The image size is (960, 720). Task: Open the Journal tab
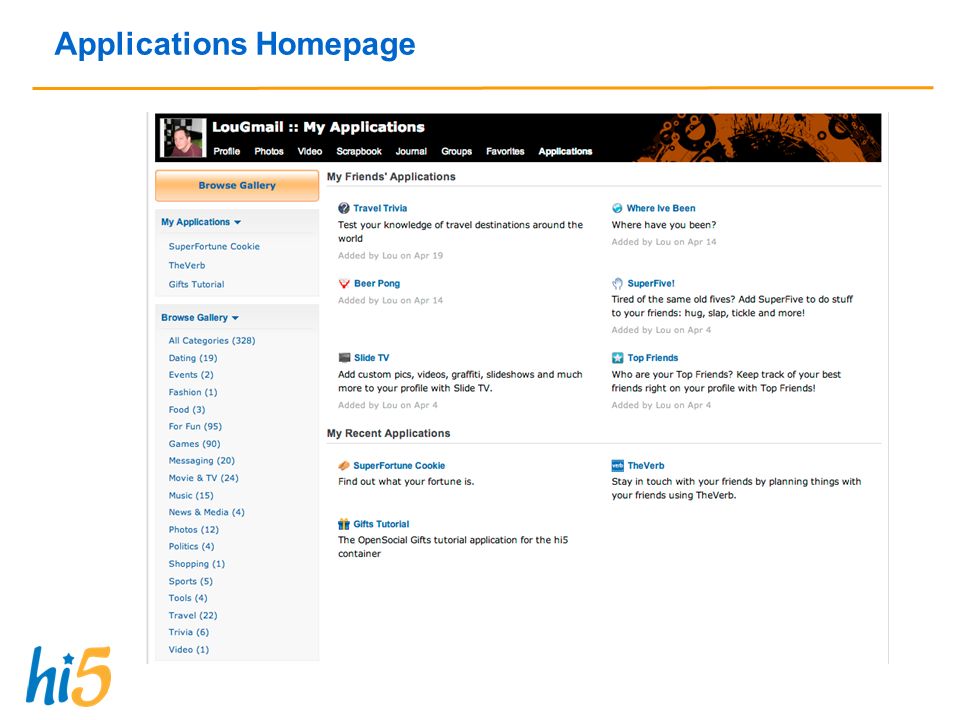tap(411, 151)
